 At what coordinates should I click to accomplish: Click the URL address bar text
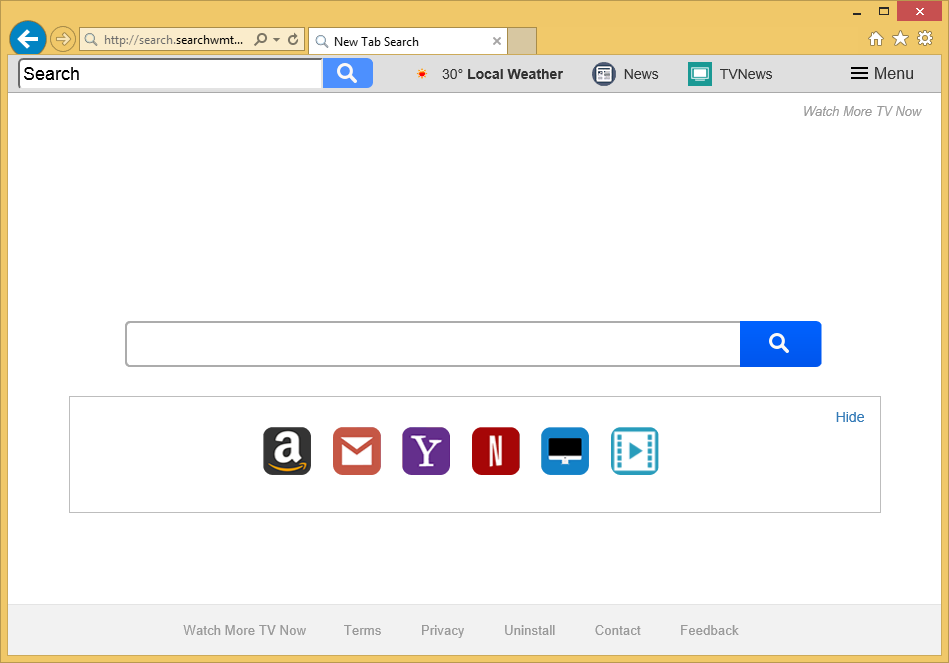coord(173,40)
